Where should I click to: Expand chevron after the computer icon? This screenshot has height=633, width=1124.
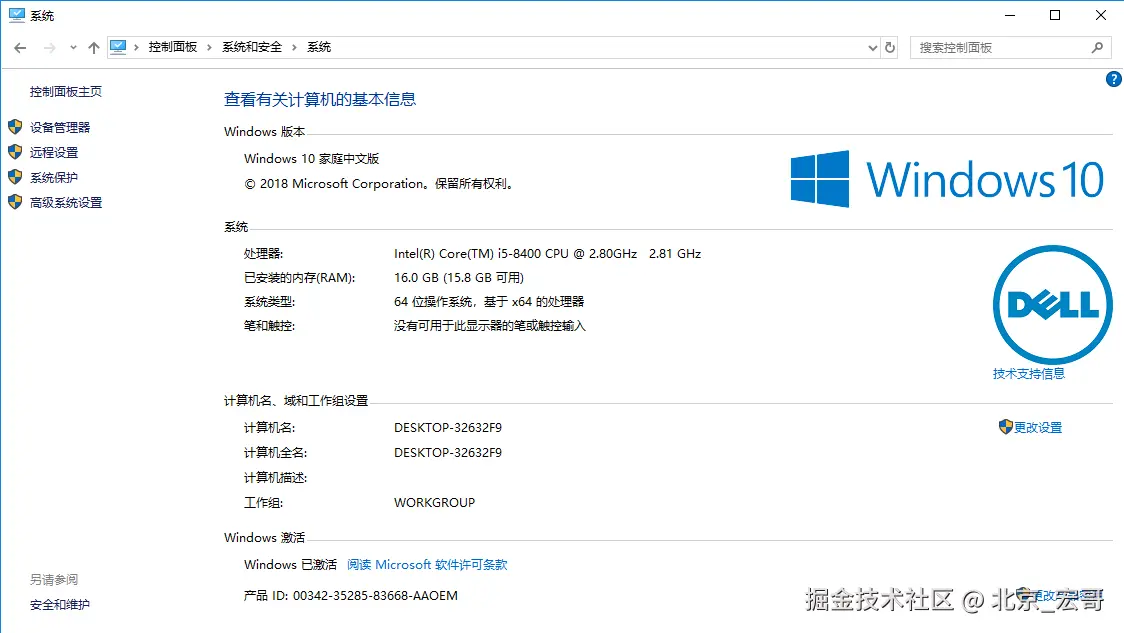coord(136,47)
